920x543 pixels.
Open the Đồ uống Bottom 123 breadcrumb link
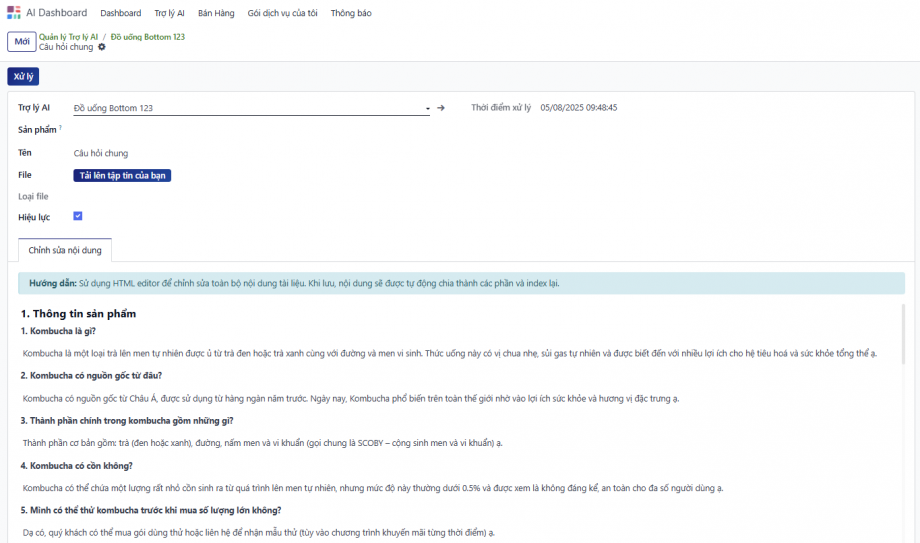point(147,36)
